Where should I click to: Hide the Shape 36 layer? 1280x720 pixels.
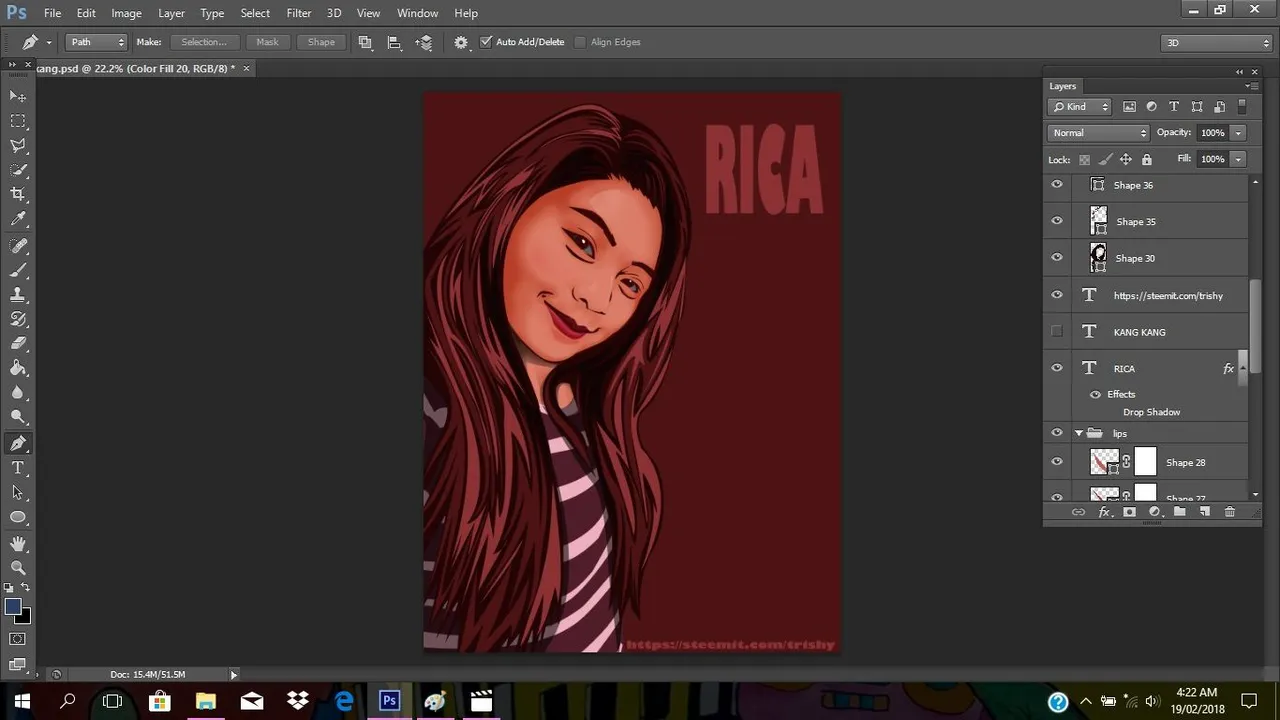pos(1057,185)
